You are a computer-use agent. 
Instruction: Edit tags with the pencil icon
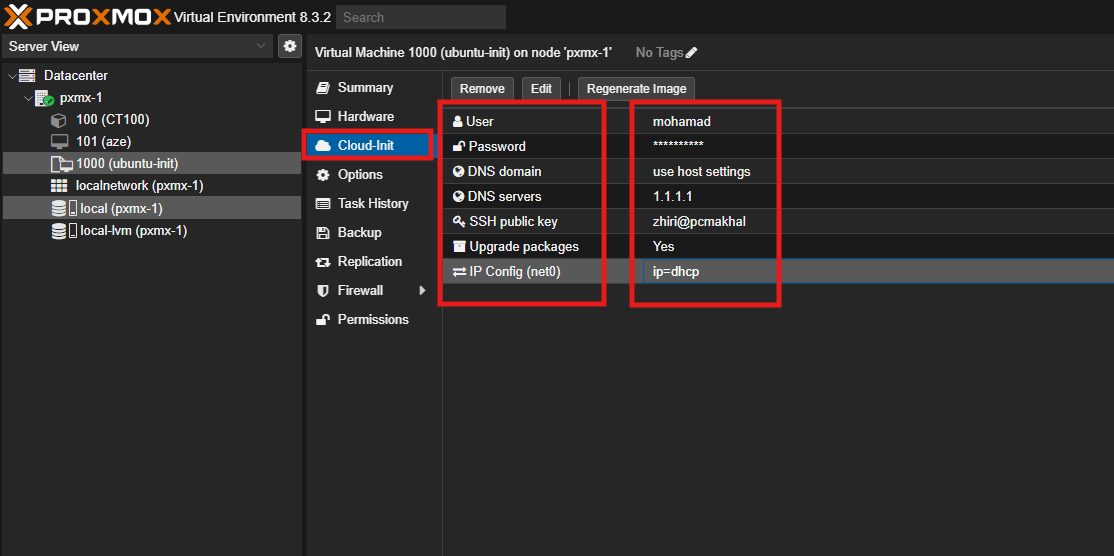point(691,53)
